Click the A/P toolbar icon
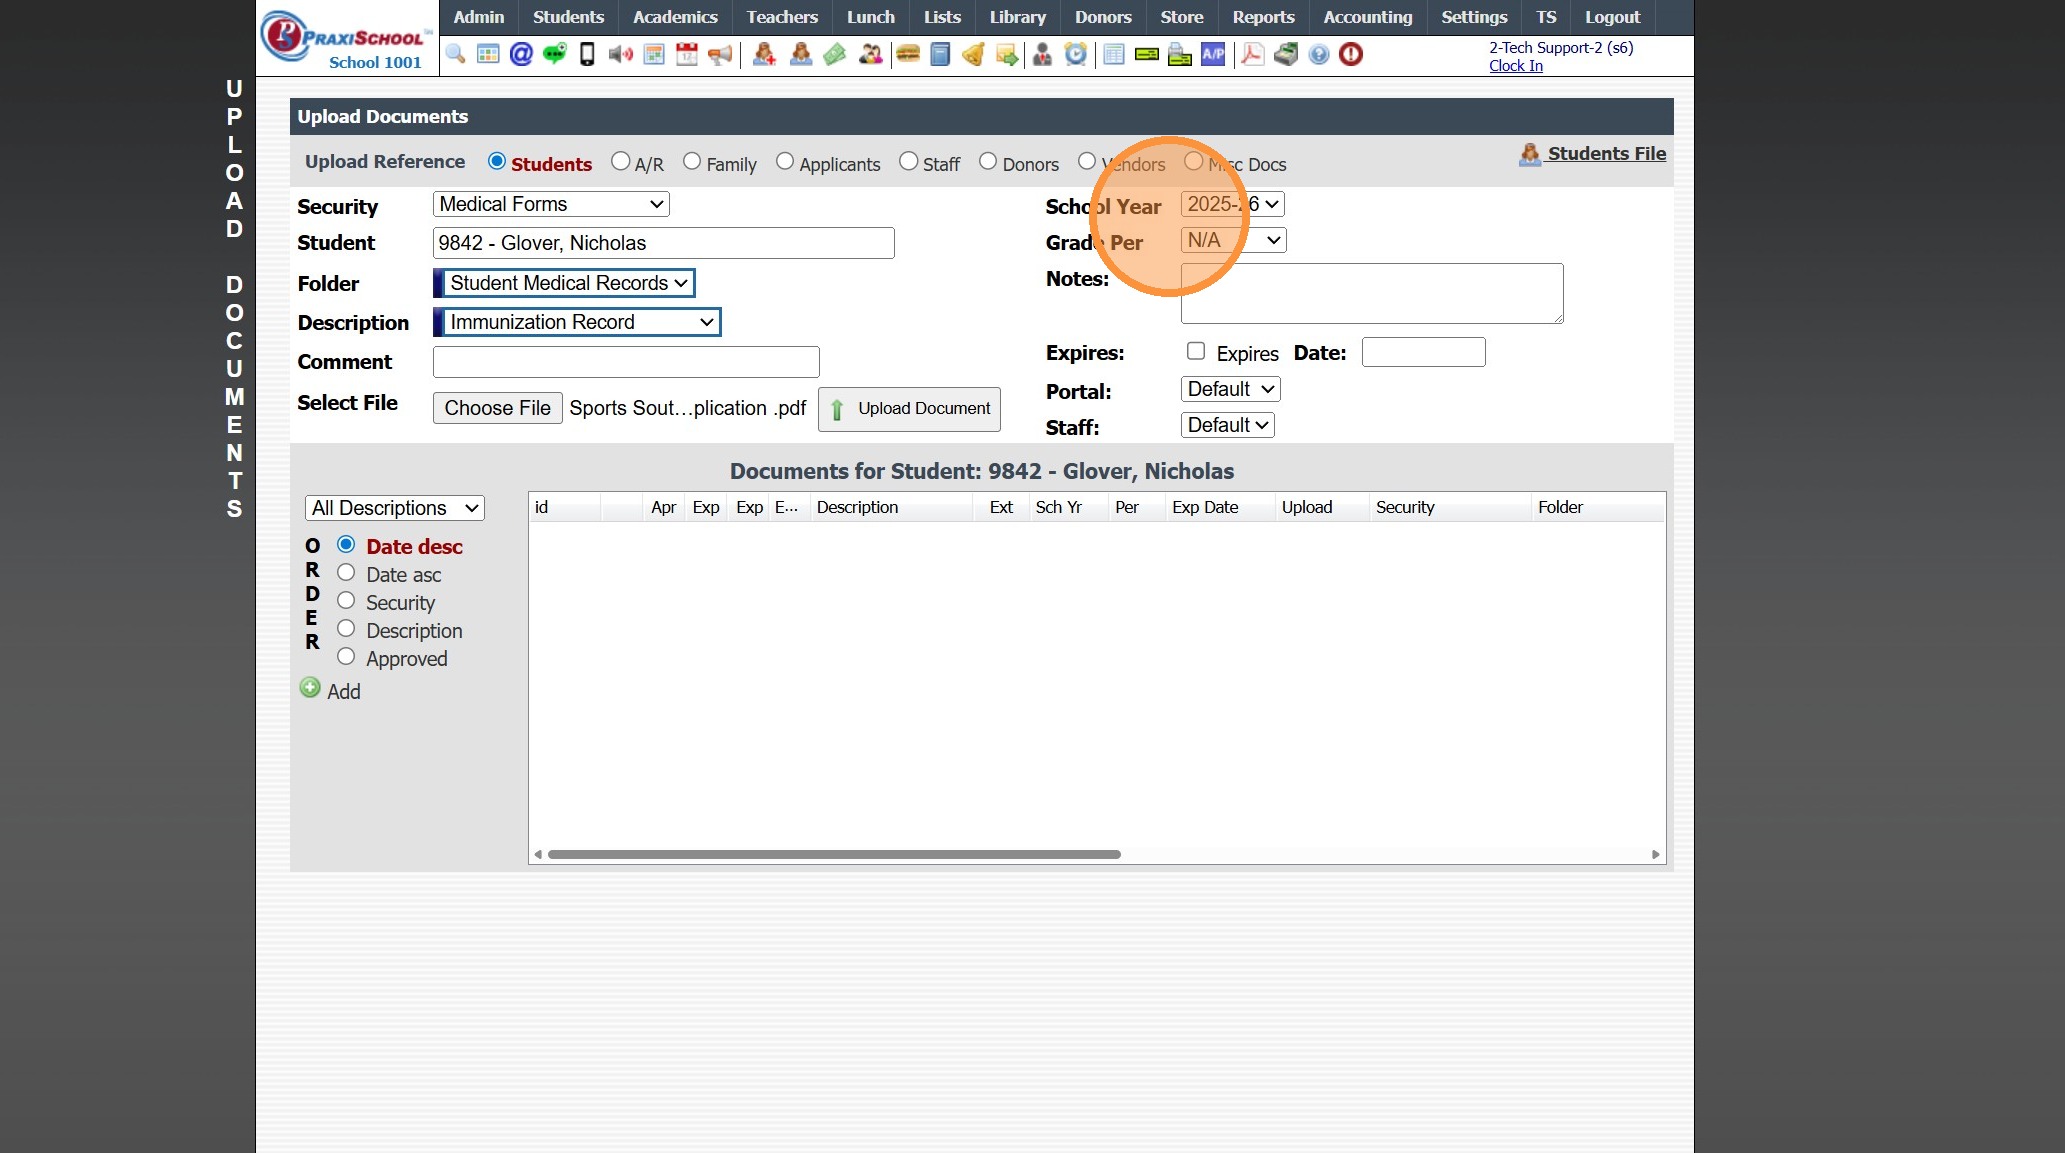Image resolution: width=2065 pixels, height=1153 pixels. click(1213, 54)
